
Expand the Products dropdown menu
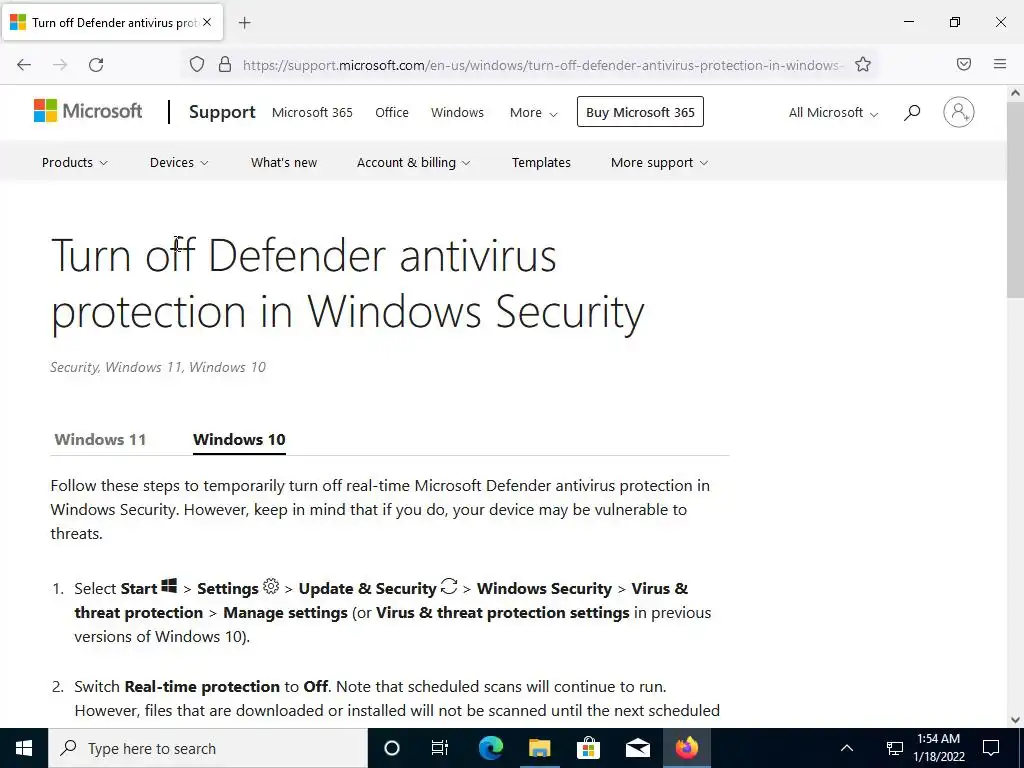(74, 163)
